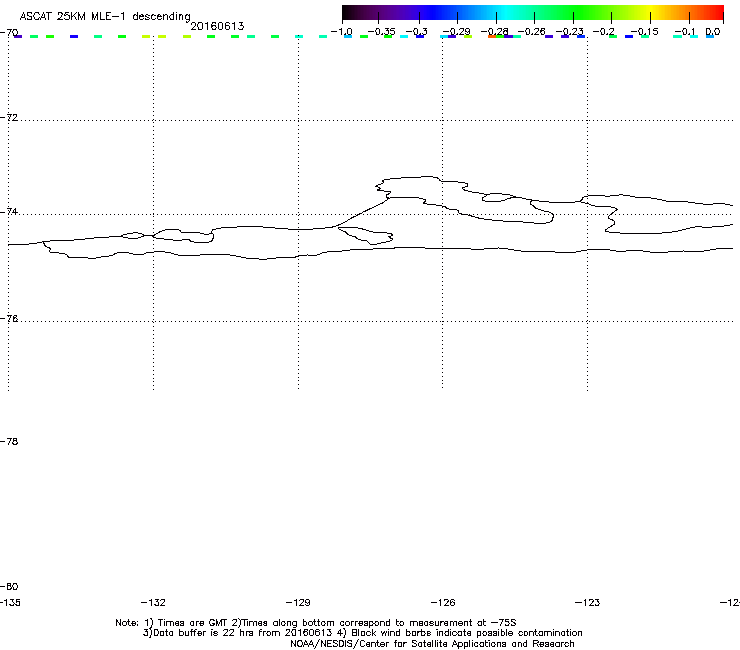The height and width of the screenshot is (650, 740).
Task: Click the note line starting Data buffer is 22 hrs
Action: [362, 633]
